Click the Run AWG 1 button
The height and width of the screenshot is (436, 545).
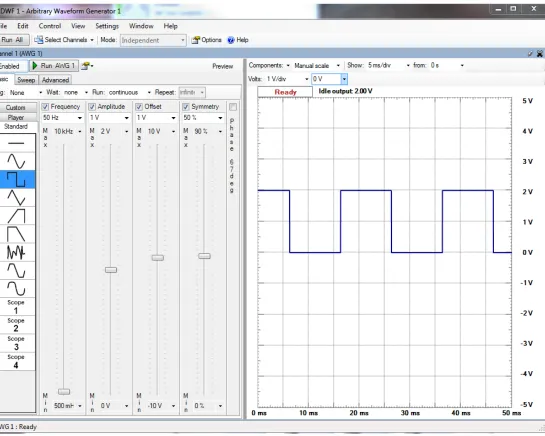(54, 66)
